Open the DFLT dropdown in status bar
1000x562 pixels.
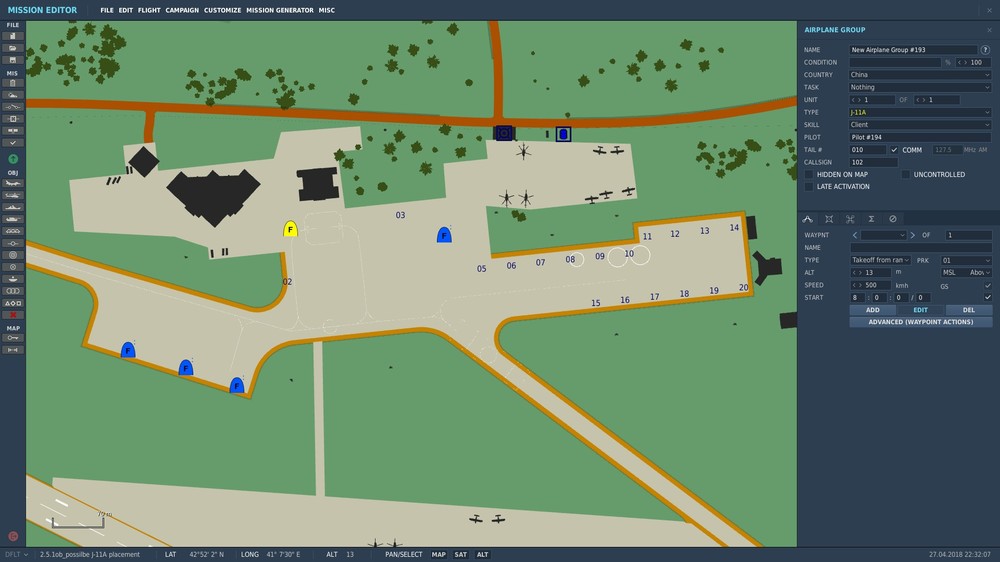pos(17,554)
